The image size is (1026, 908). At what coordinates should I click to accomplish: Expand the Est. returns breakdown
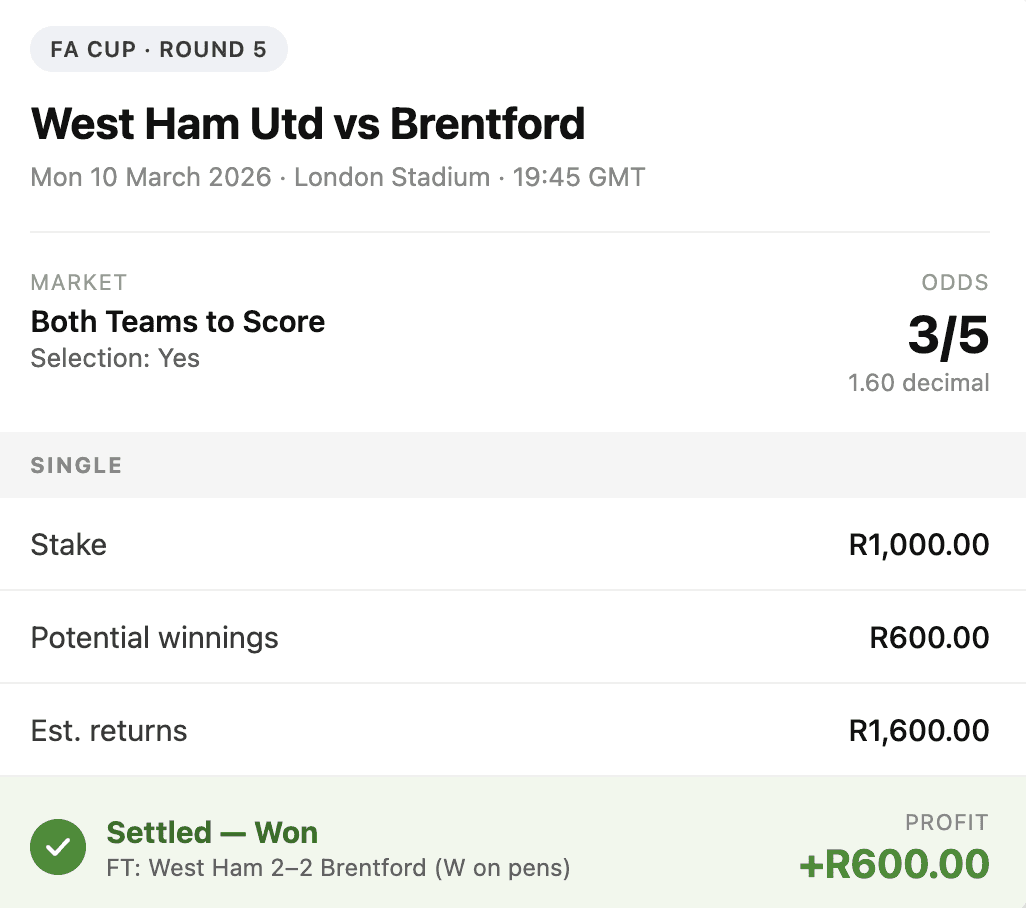[108, 730]
